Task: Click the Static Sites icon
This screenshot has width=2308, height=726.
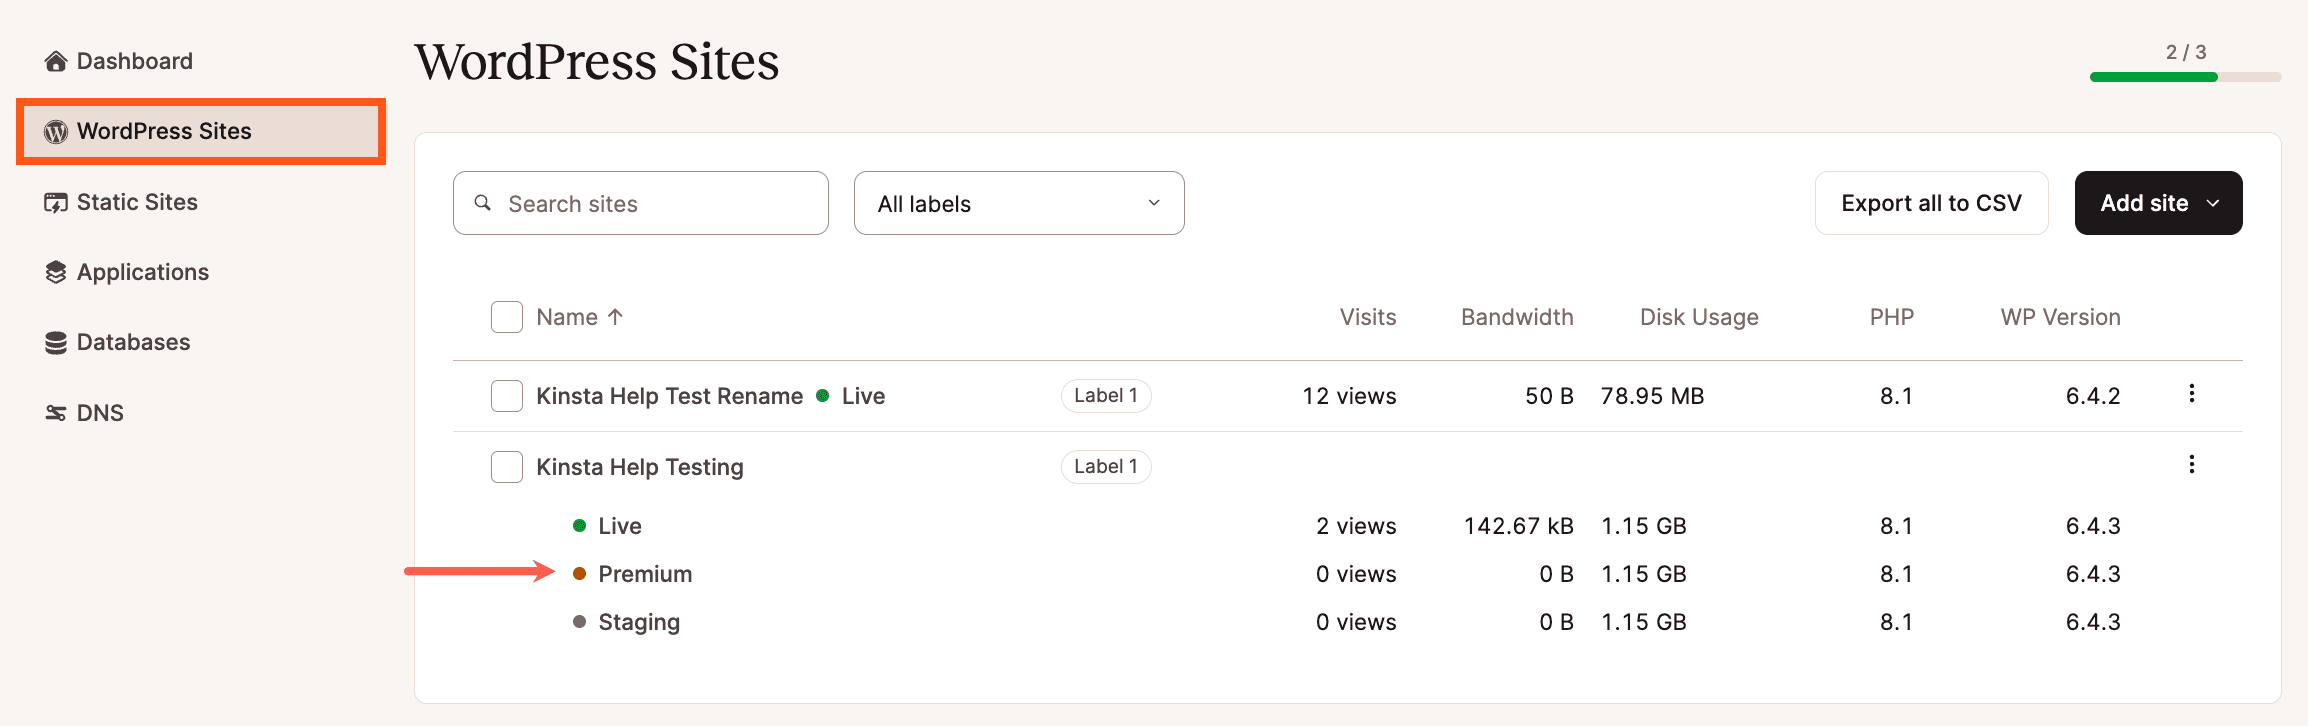Action: [x=56, y=202]
